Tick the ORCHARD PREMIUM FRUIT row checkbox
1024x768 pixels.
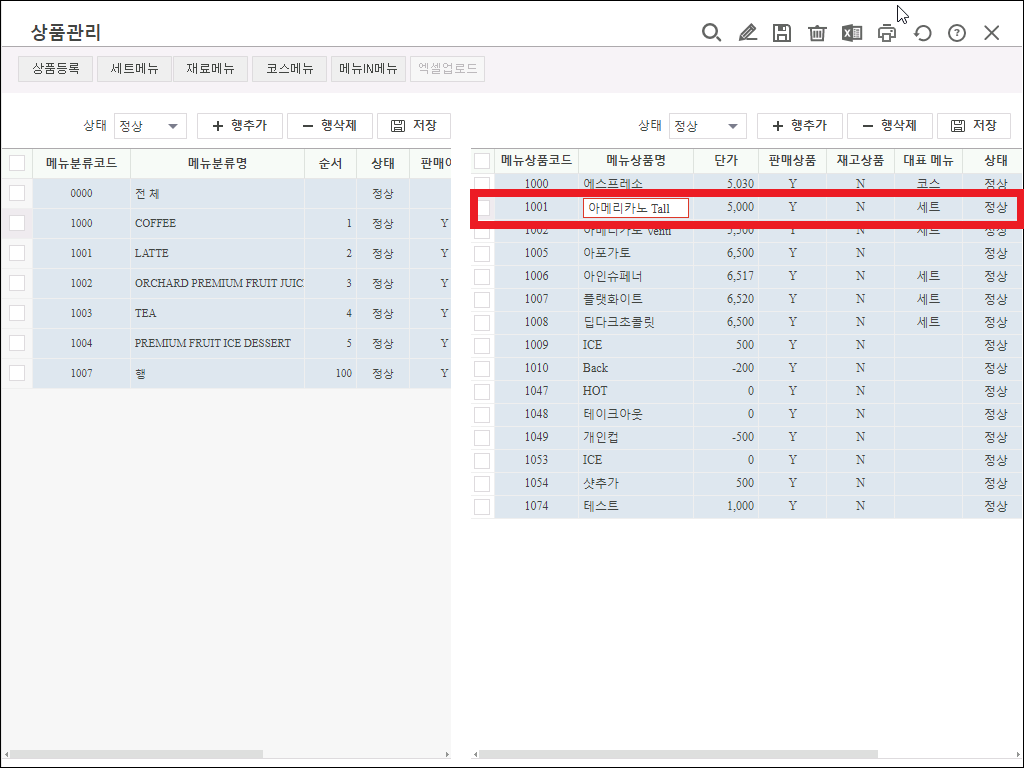click(17, 283)
